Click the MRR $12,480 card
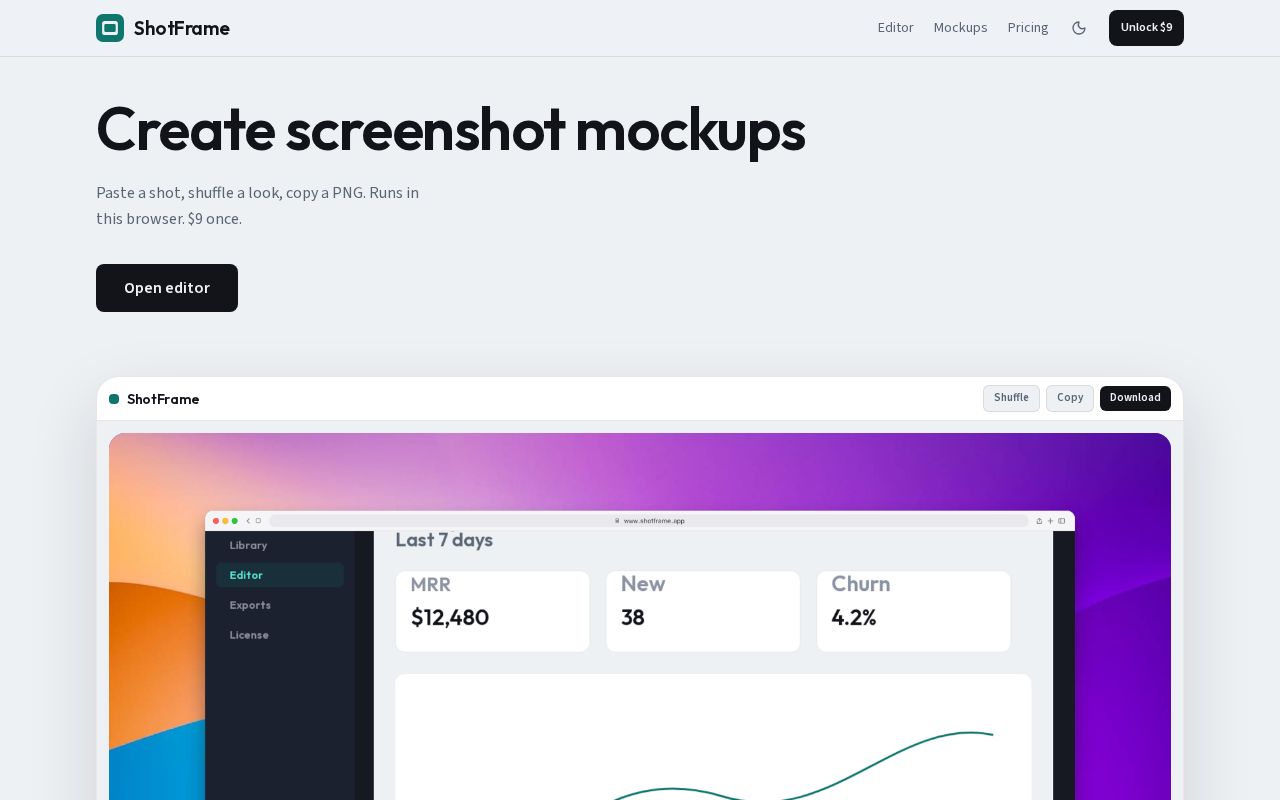 pyautogui.click(x=492, y=611)
